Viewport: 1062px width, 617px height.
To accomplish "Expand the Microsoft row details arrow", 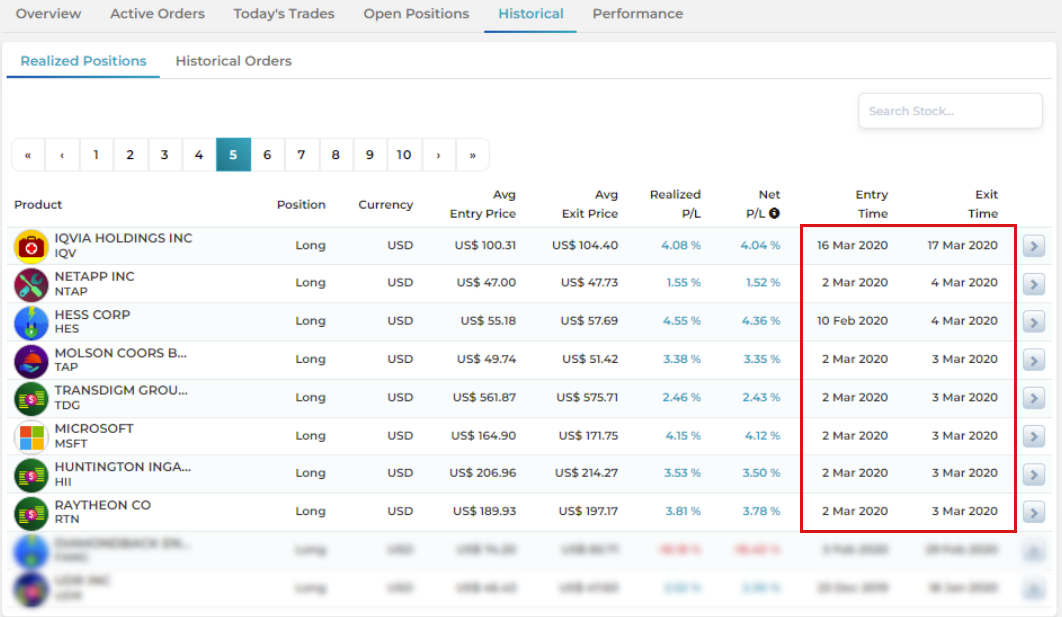I will coord(1034,437).
